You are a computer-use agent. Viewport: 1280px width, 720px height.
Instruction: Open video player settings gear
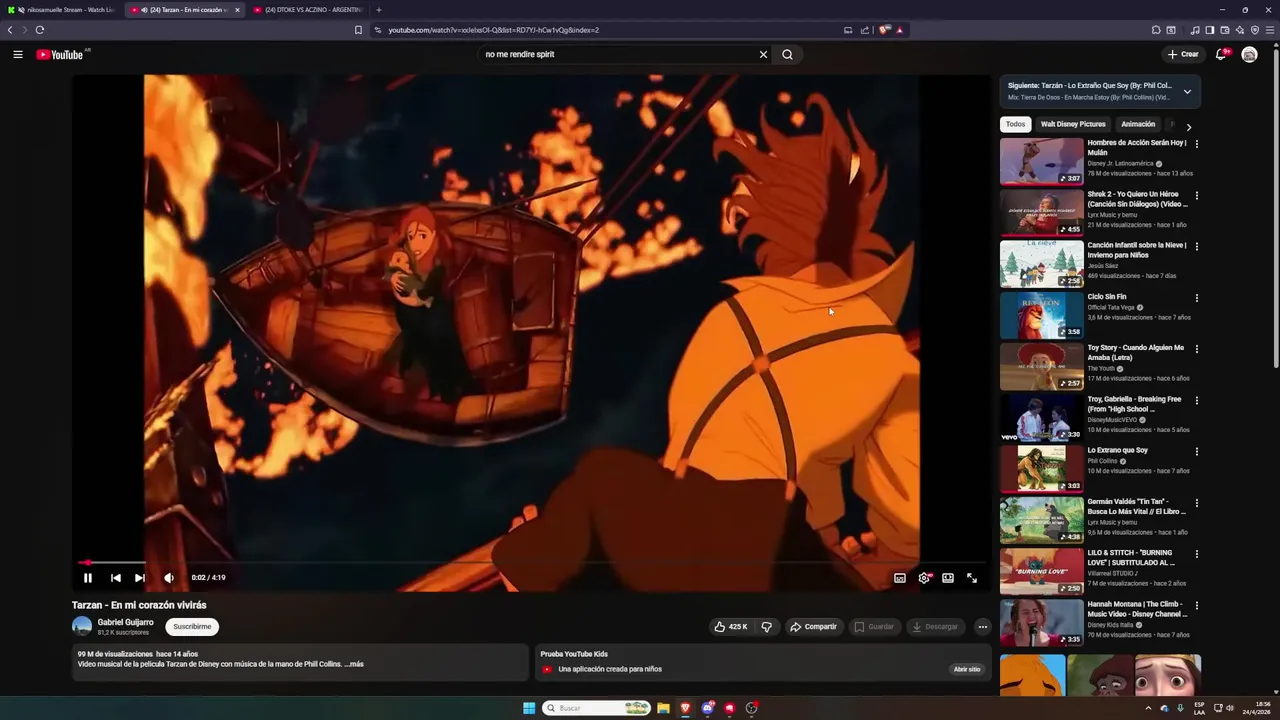click(x=924, y=578)
